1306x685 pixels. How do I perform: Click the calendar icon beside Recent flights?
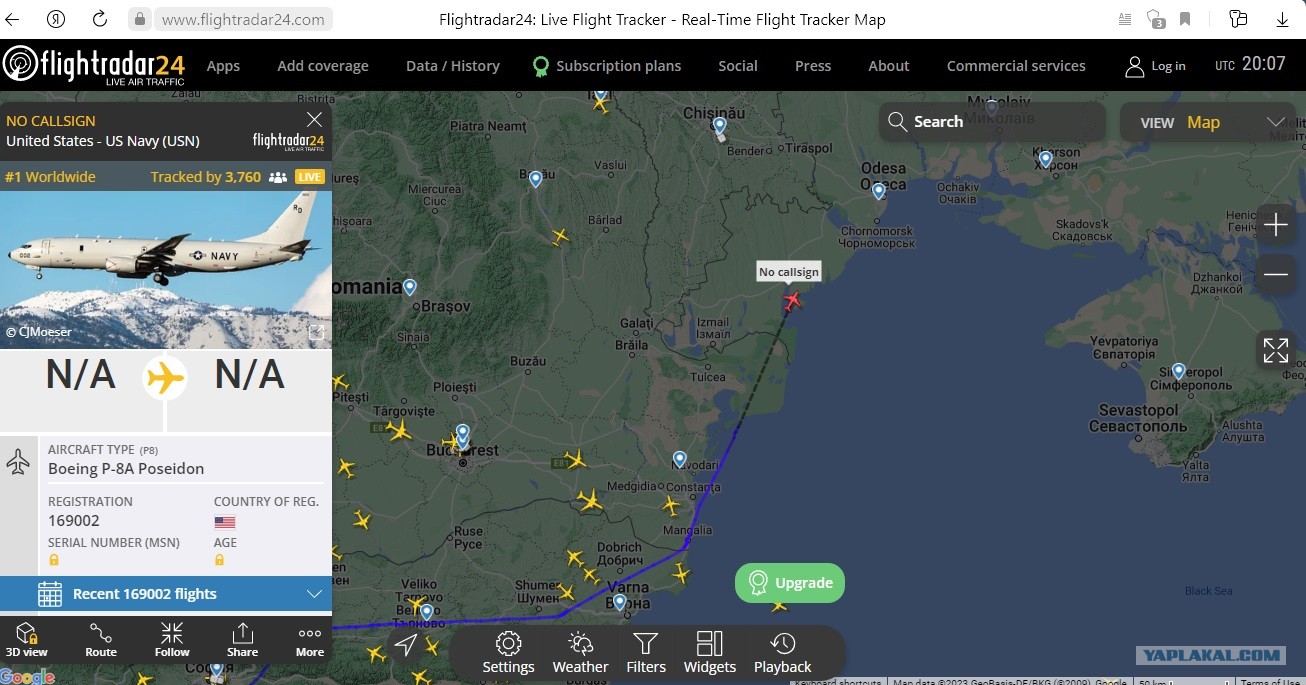tap(50, 594)
